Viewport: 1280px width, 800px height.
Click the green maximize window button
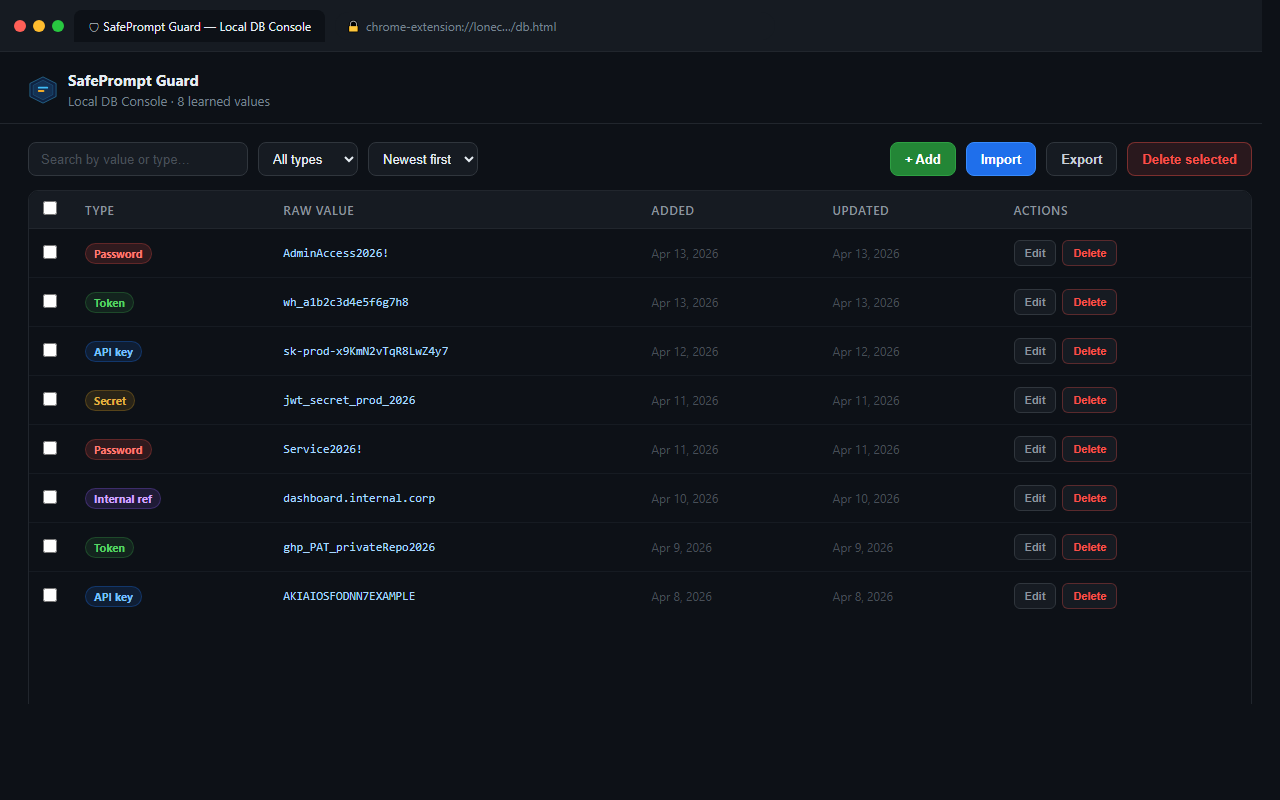click(58, 26)
